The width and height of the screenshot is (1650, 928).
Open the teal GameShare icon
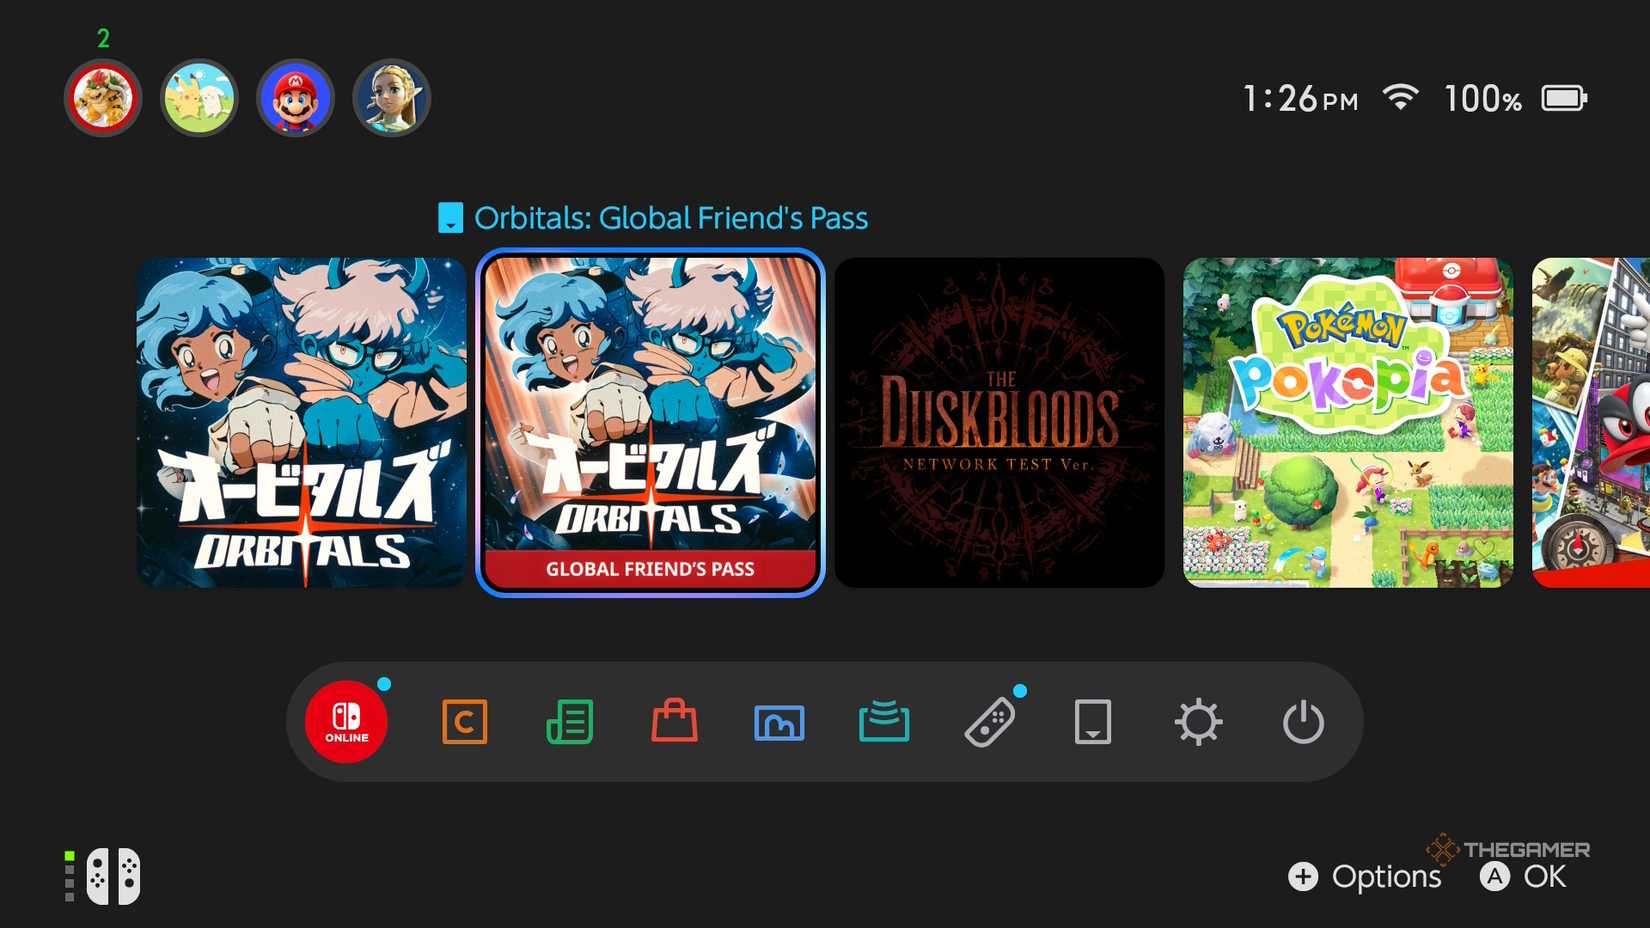pos(884,721)
